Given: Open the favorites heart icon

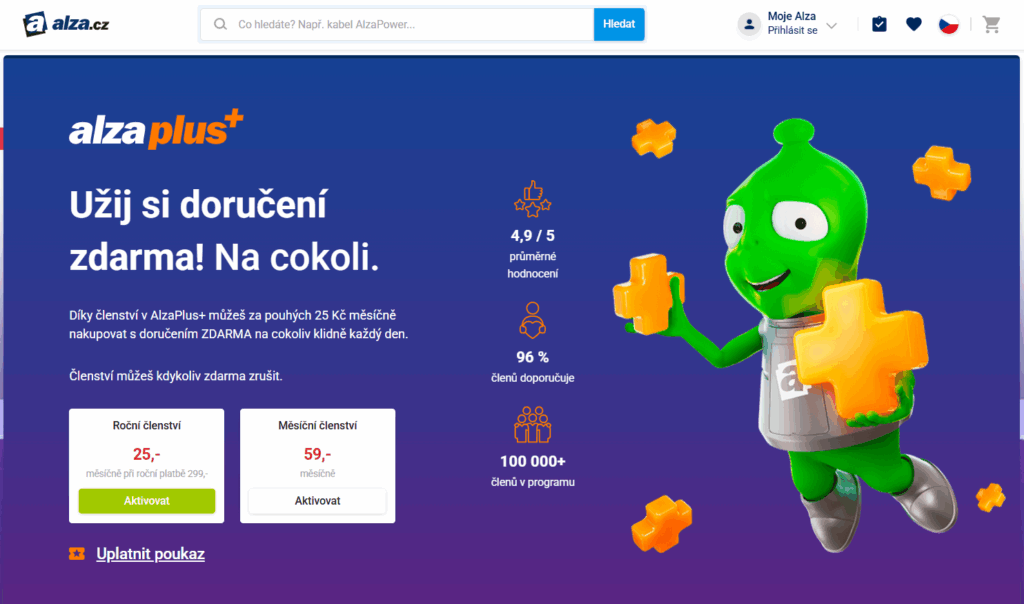Looking at the screenshot, I should point(914,24).
